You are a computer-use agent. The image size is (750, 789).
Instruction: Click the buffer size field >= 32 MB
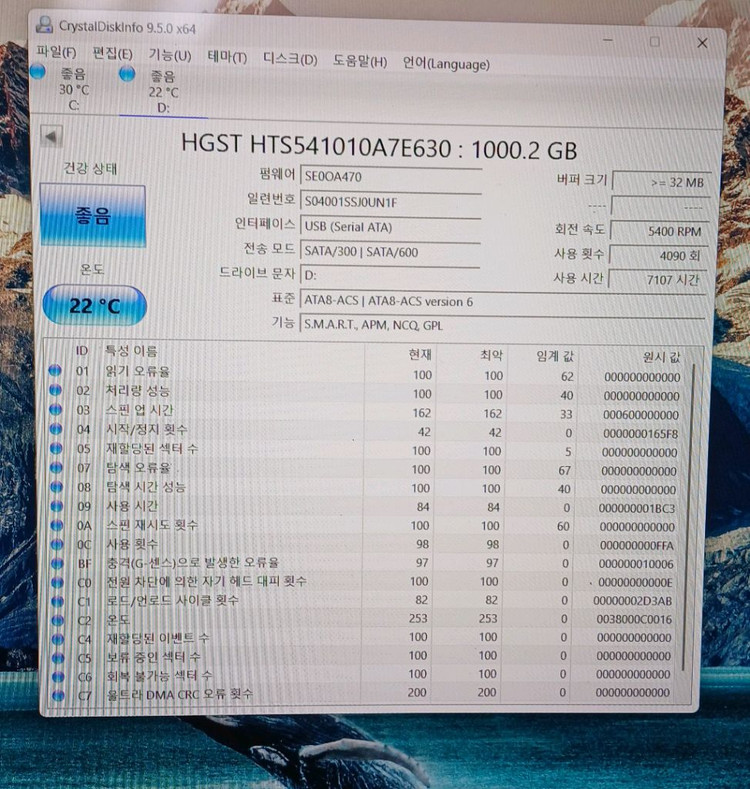click(661, 183)
